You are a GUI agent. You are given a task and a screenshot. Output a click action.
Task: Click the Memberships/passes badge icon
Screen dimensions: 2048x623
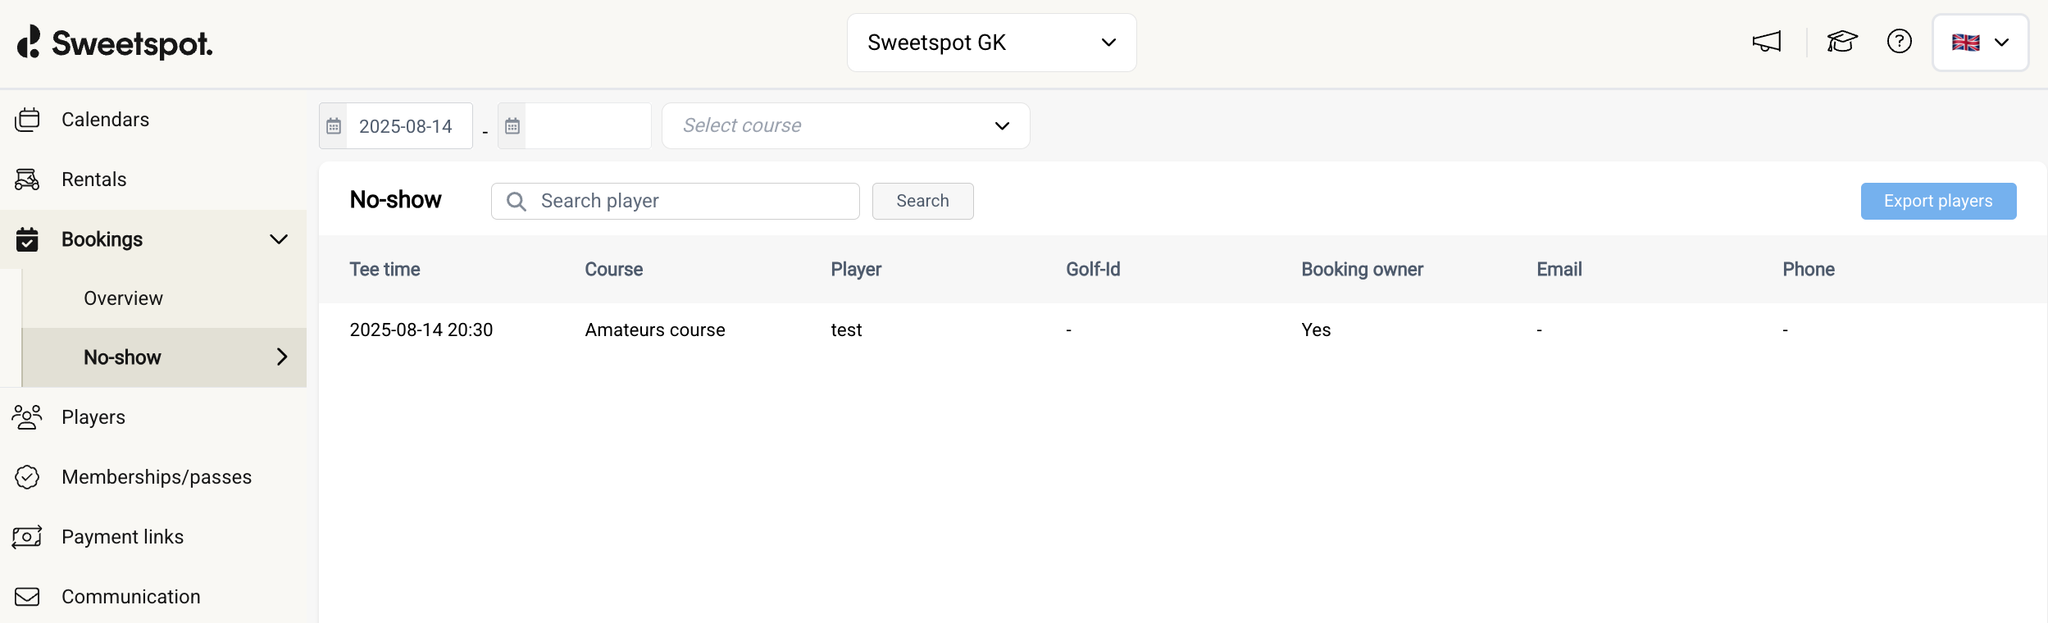(x=27, y=477)
